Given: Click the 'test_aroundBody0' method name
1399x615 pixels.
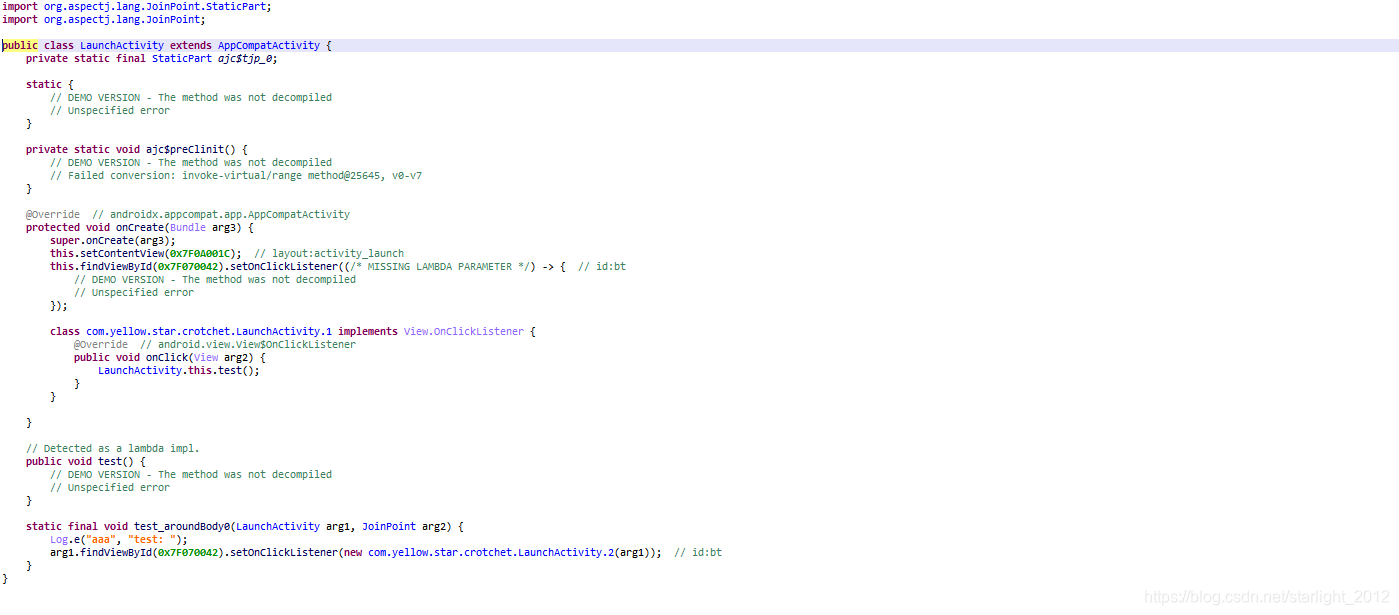Looking at the screenshot, I should 182,526.
